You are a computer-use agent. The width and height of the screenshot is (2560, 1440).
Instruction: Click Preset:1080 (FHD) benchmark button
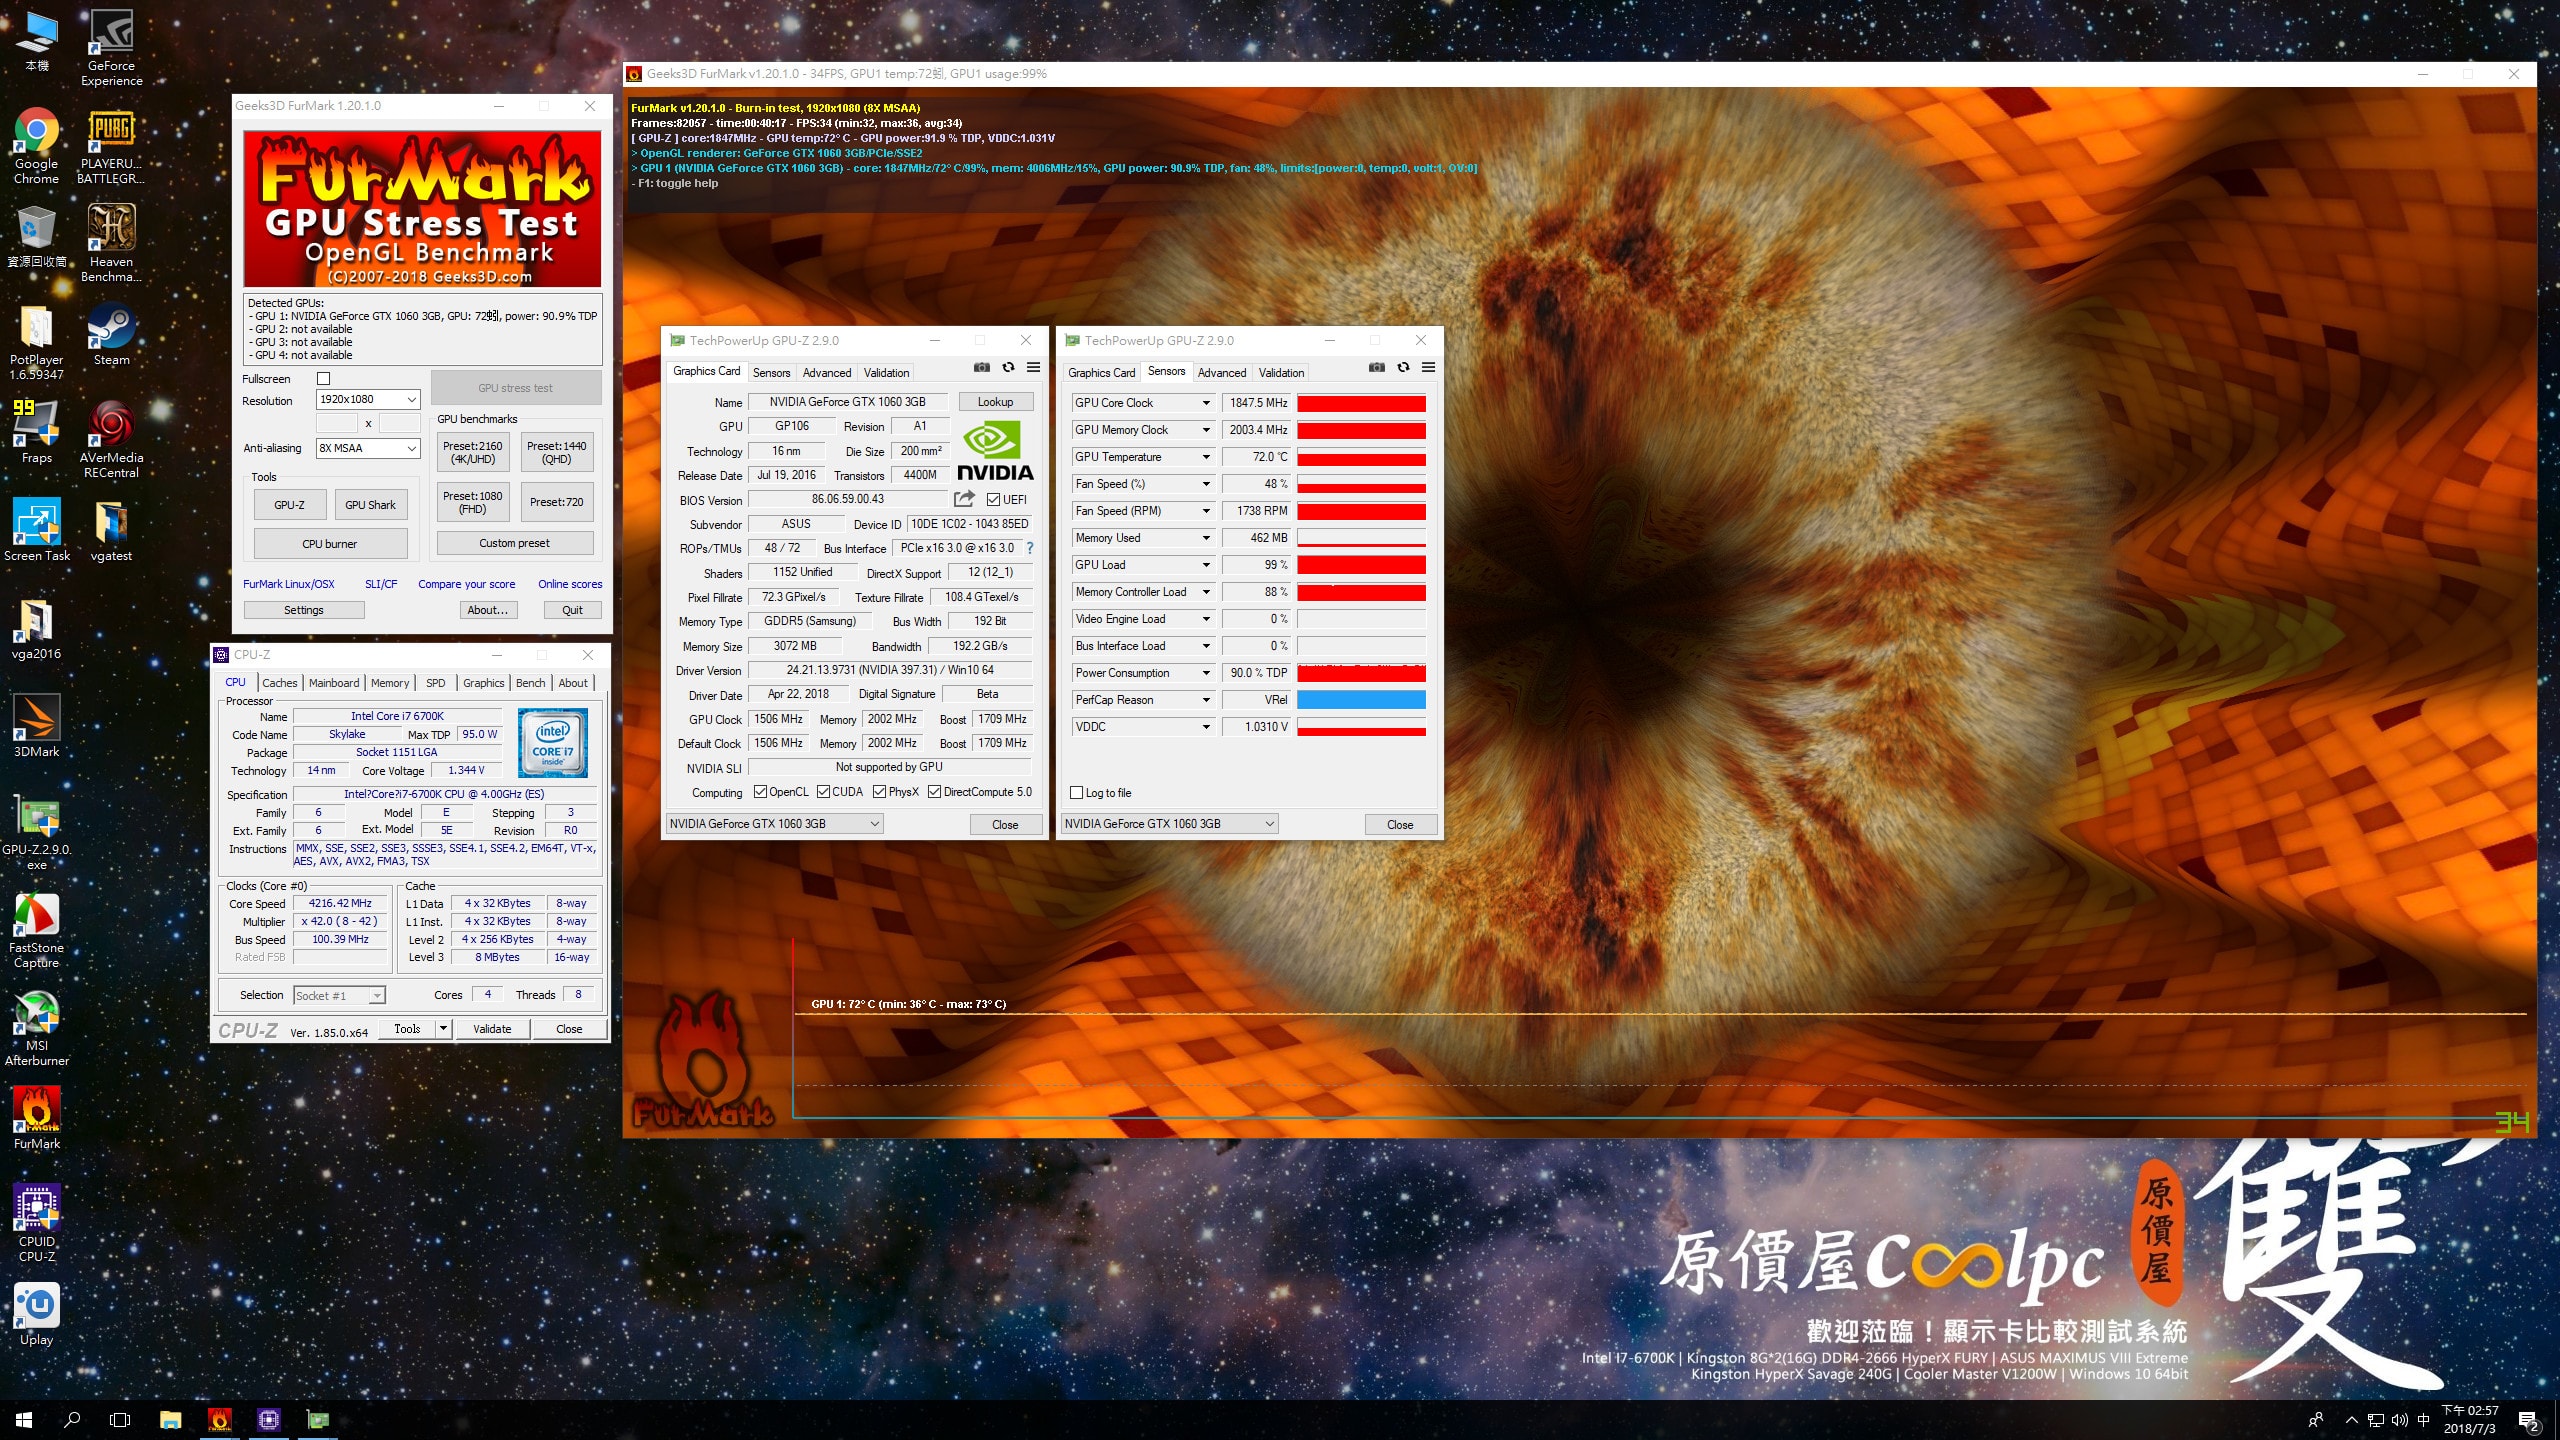473,502
